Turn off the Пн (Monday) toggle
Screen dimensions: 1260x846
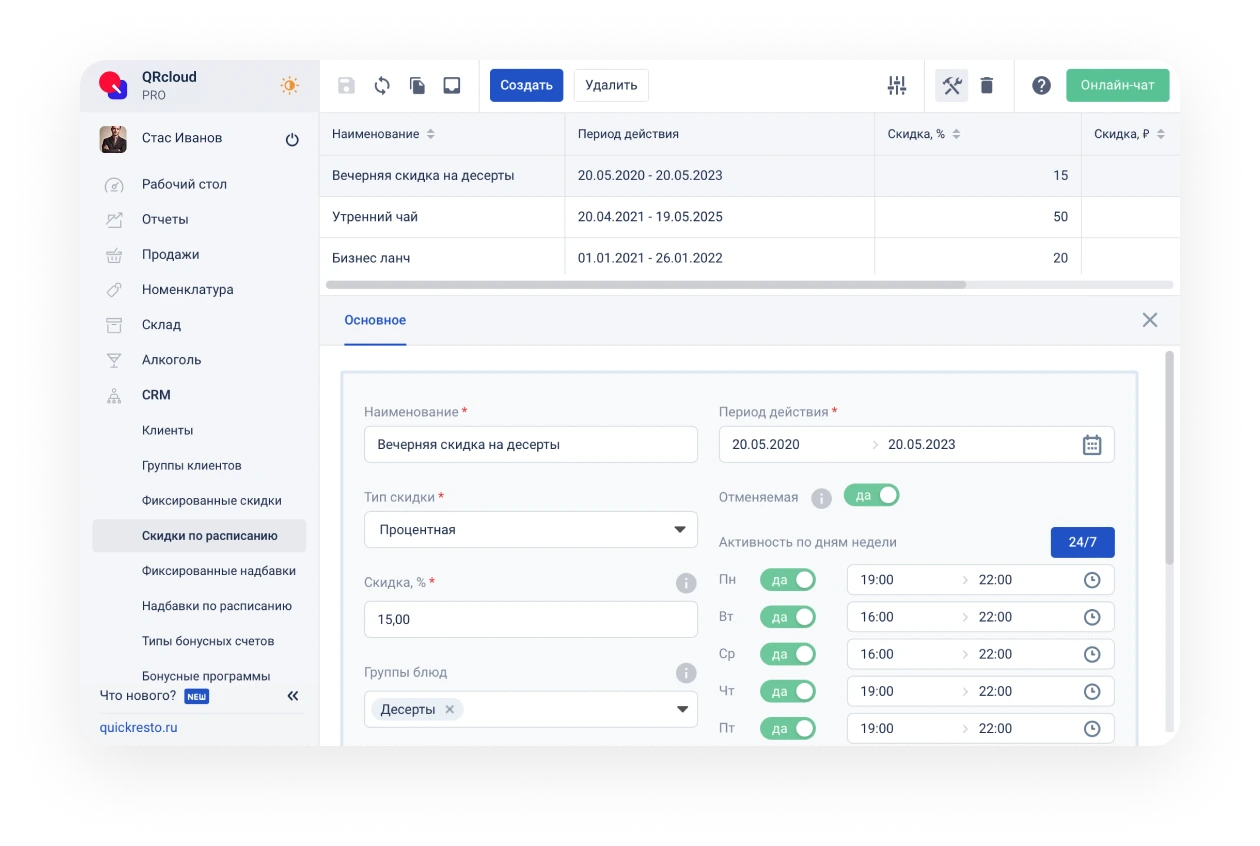click(x=787, y=579)
